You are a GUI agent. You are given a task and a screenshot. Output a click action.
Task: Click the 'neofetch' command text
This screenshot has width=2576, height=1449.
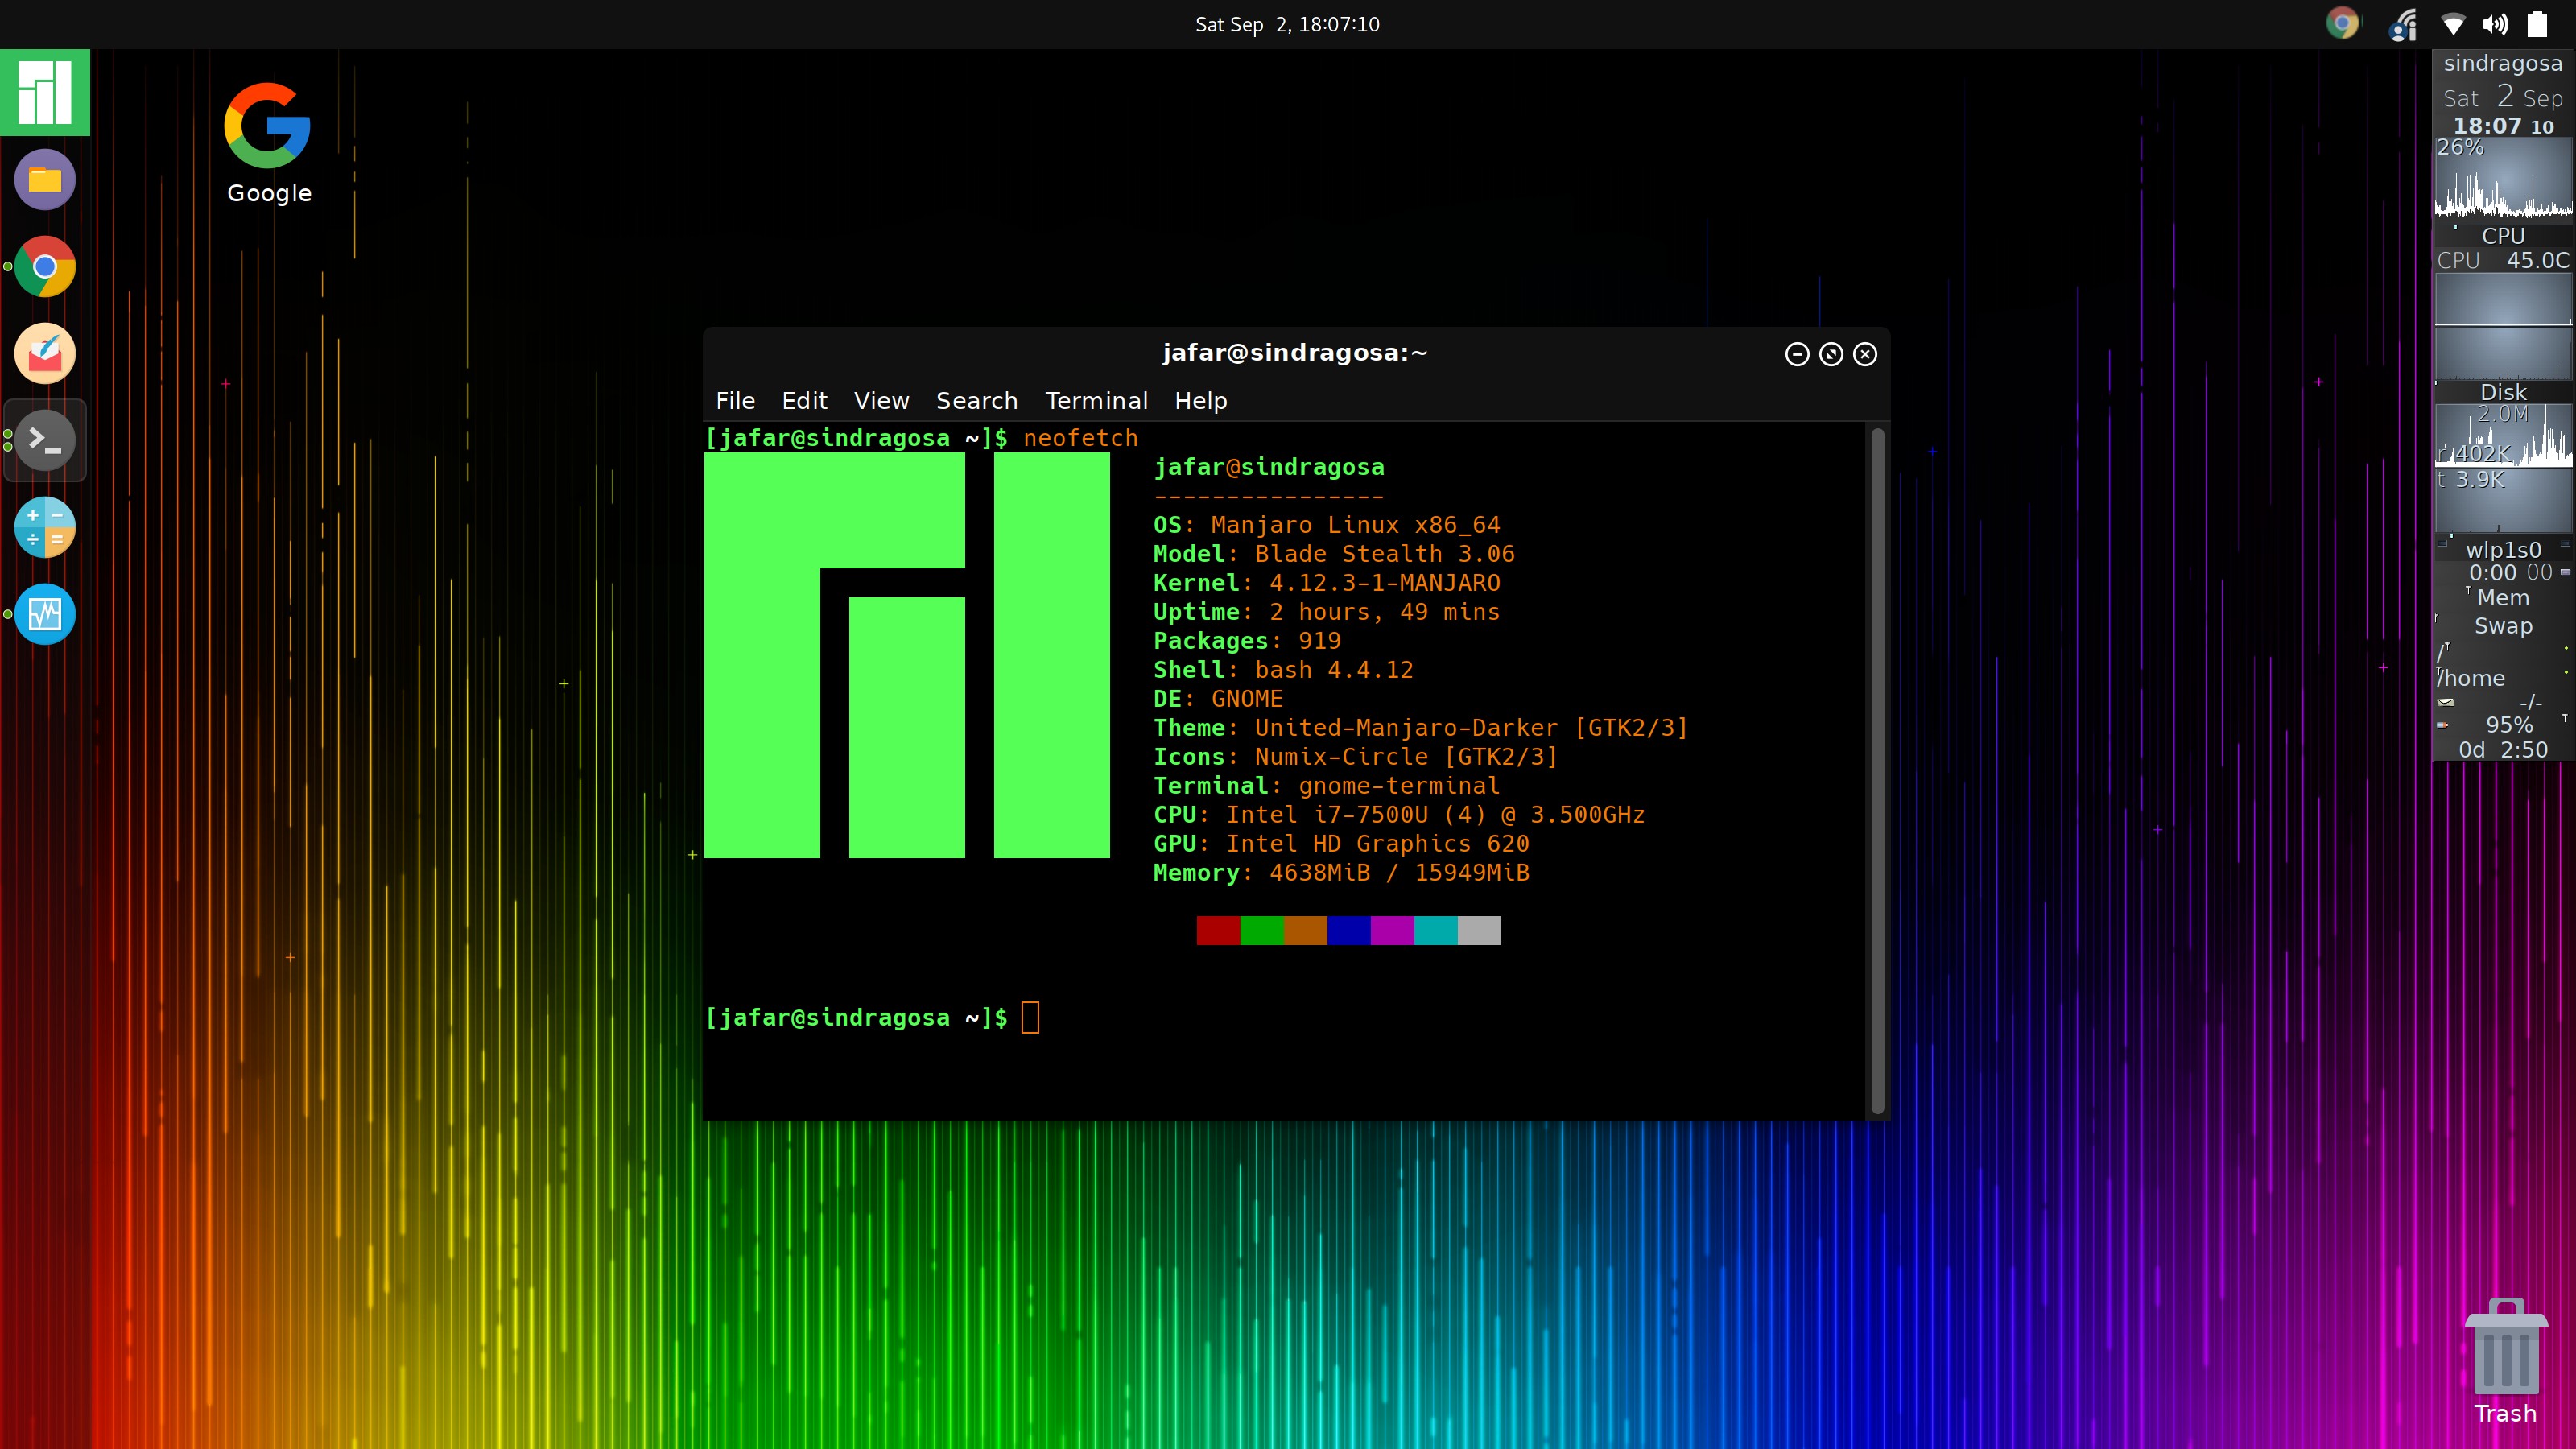tap(1080, 438)
